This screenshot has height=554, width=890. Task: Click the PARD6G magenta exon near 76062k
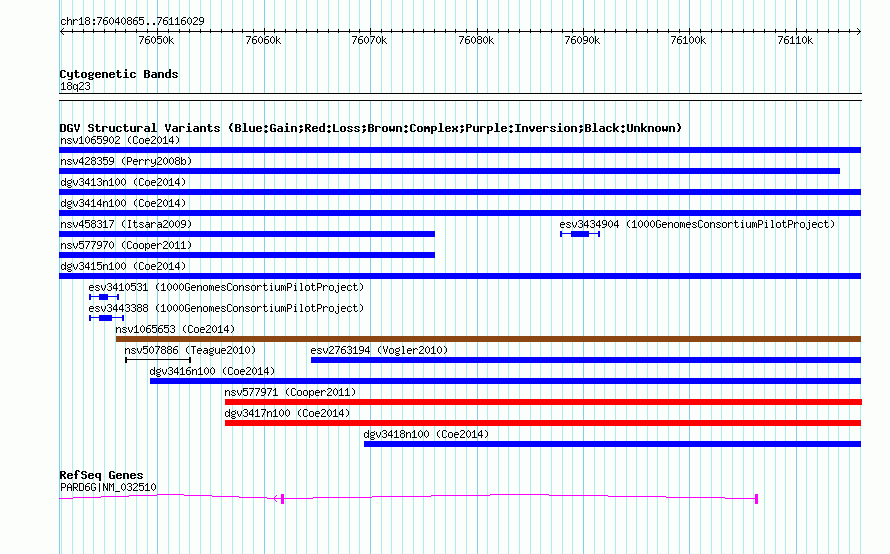(282, 499)
